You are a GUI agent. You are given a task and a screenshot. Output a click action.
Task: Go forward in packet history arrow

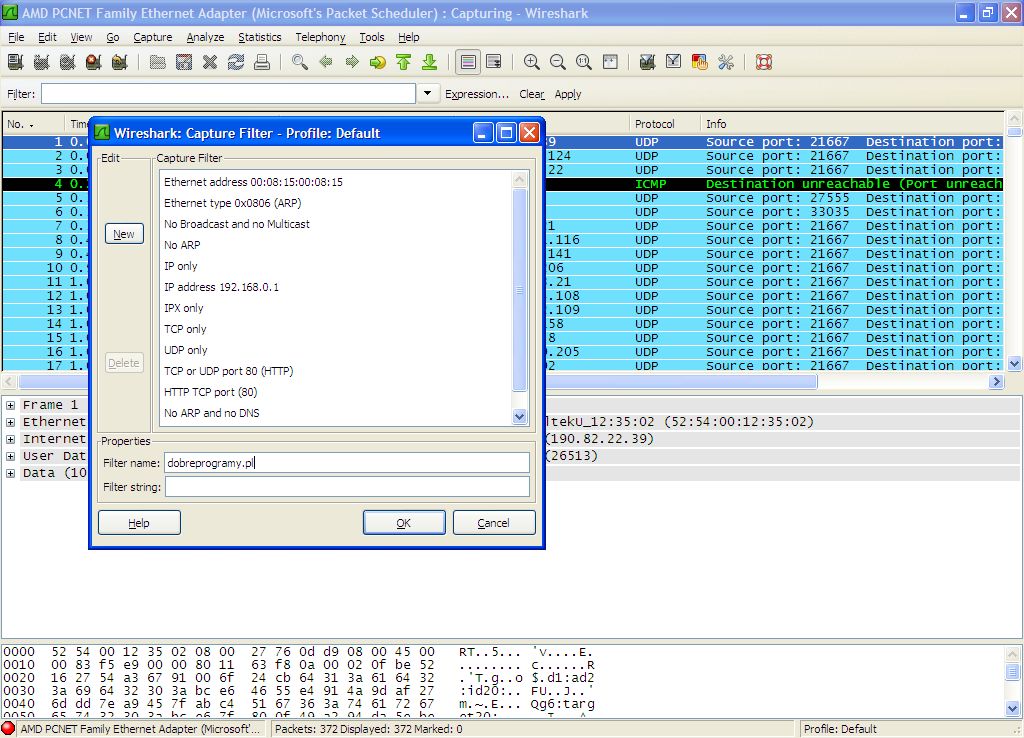pyautogui.click(x=352, y=62)
